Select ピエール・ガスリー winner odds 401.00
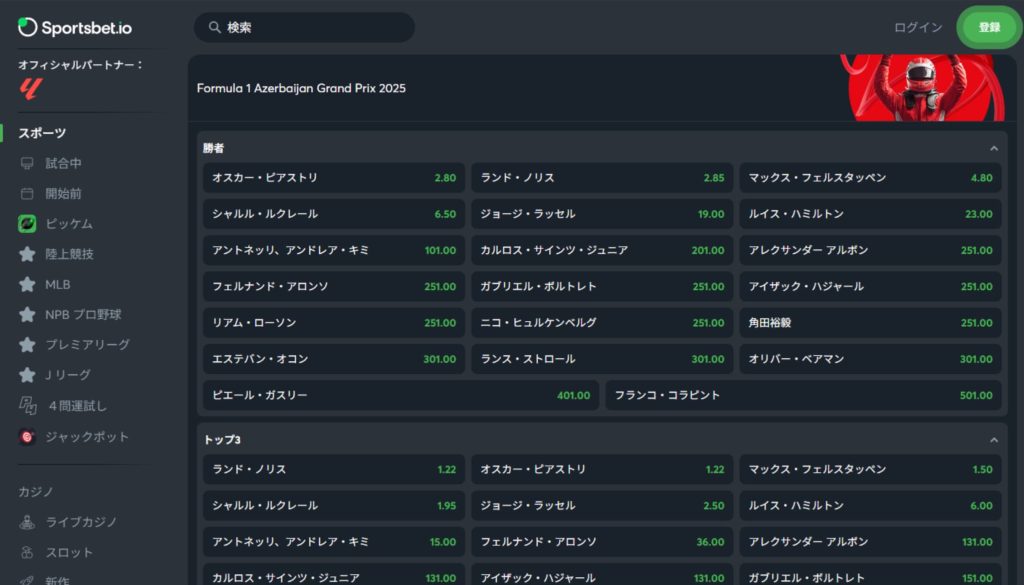 tap(401, 395)
